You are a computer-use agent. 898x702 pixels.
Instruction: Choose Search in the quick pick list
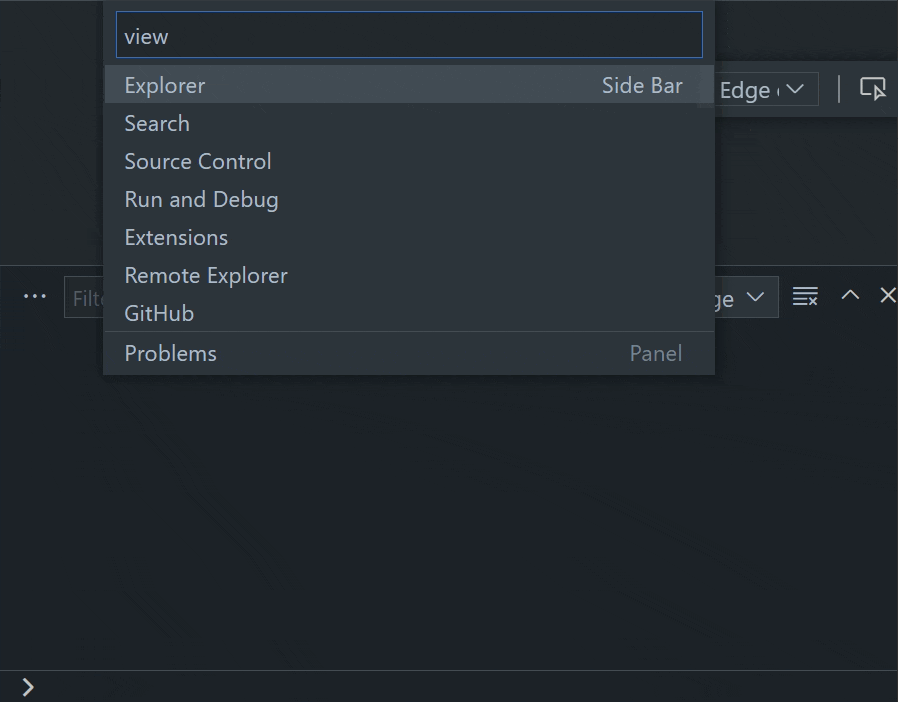tap(409, 124)
